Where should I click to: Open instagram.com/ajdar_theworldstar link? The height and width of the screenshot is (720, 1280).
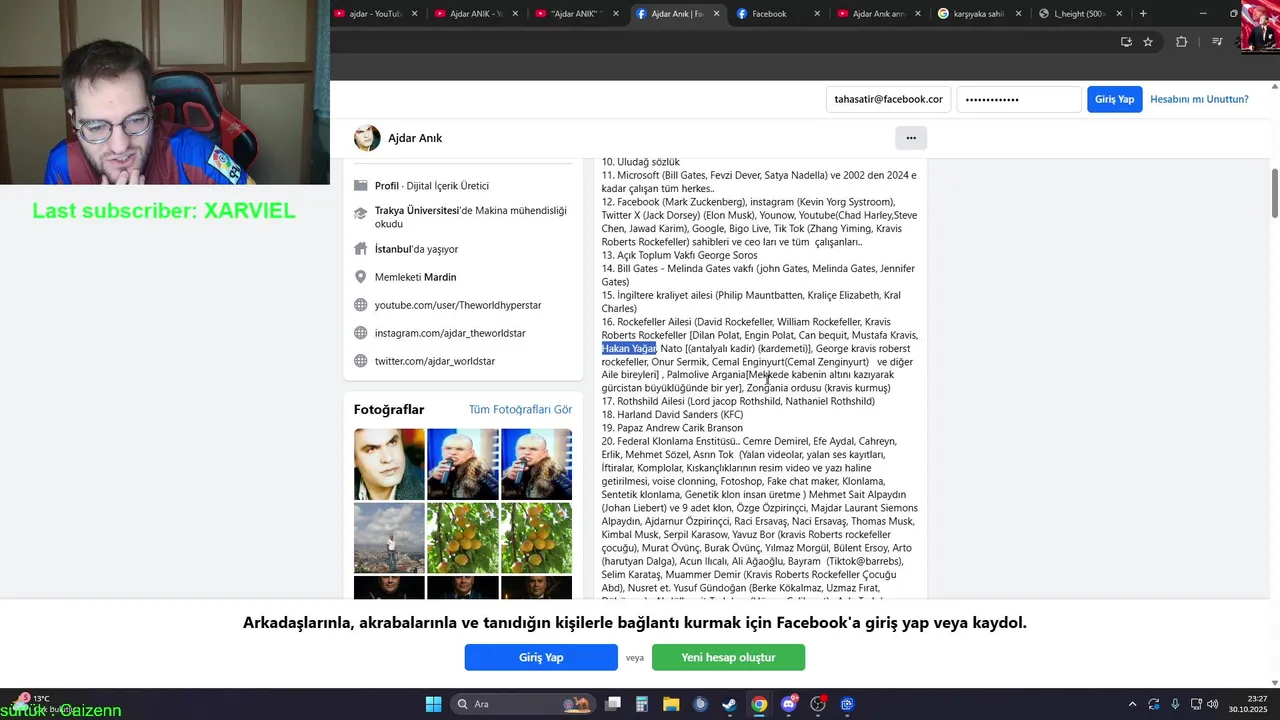450,333
